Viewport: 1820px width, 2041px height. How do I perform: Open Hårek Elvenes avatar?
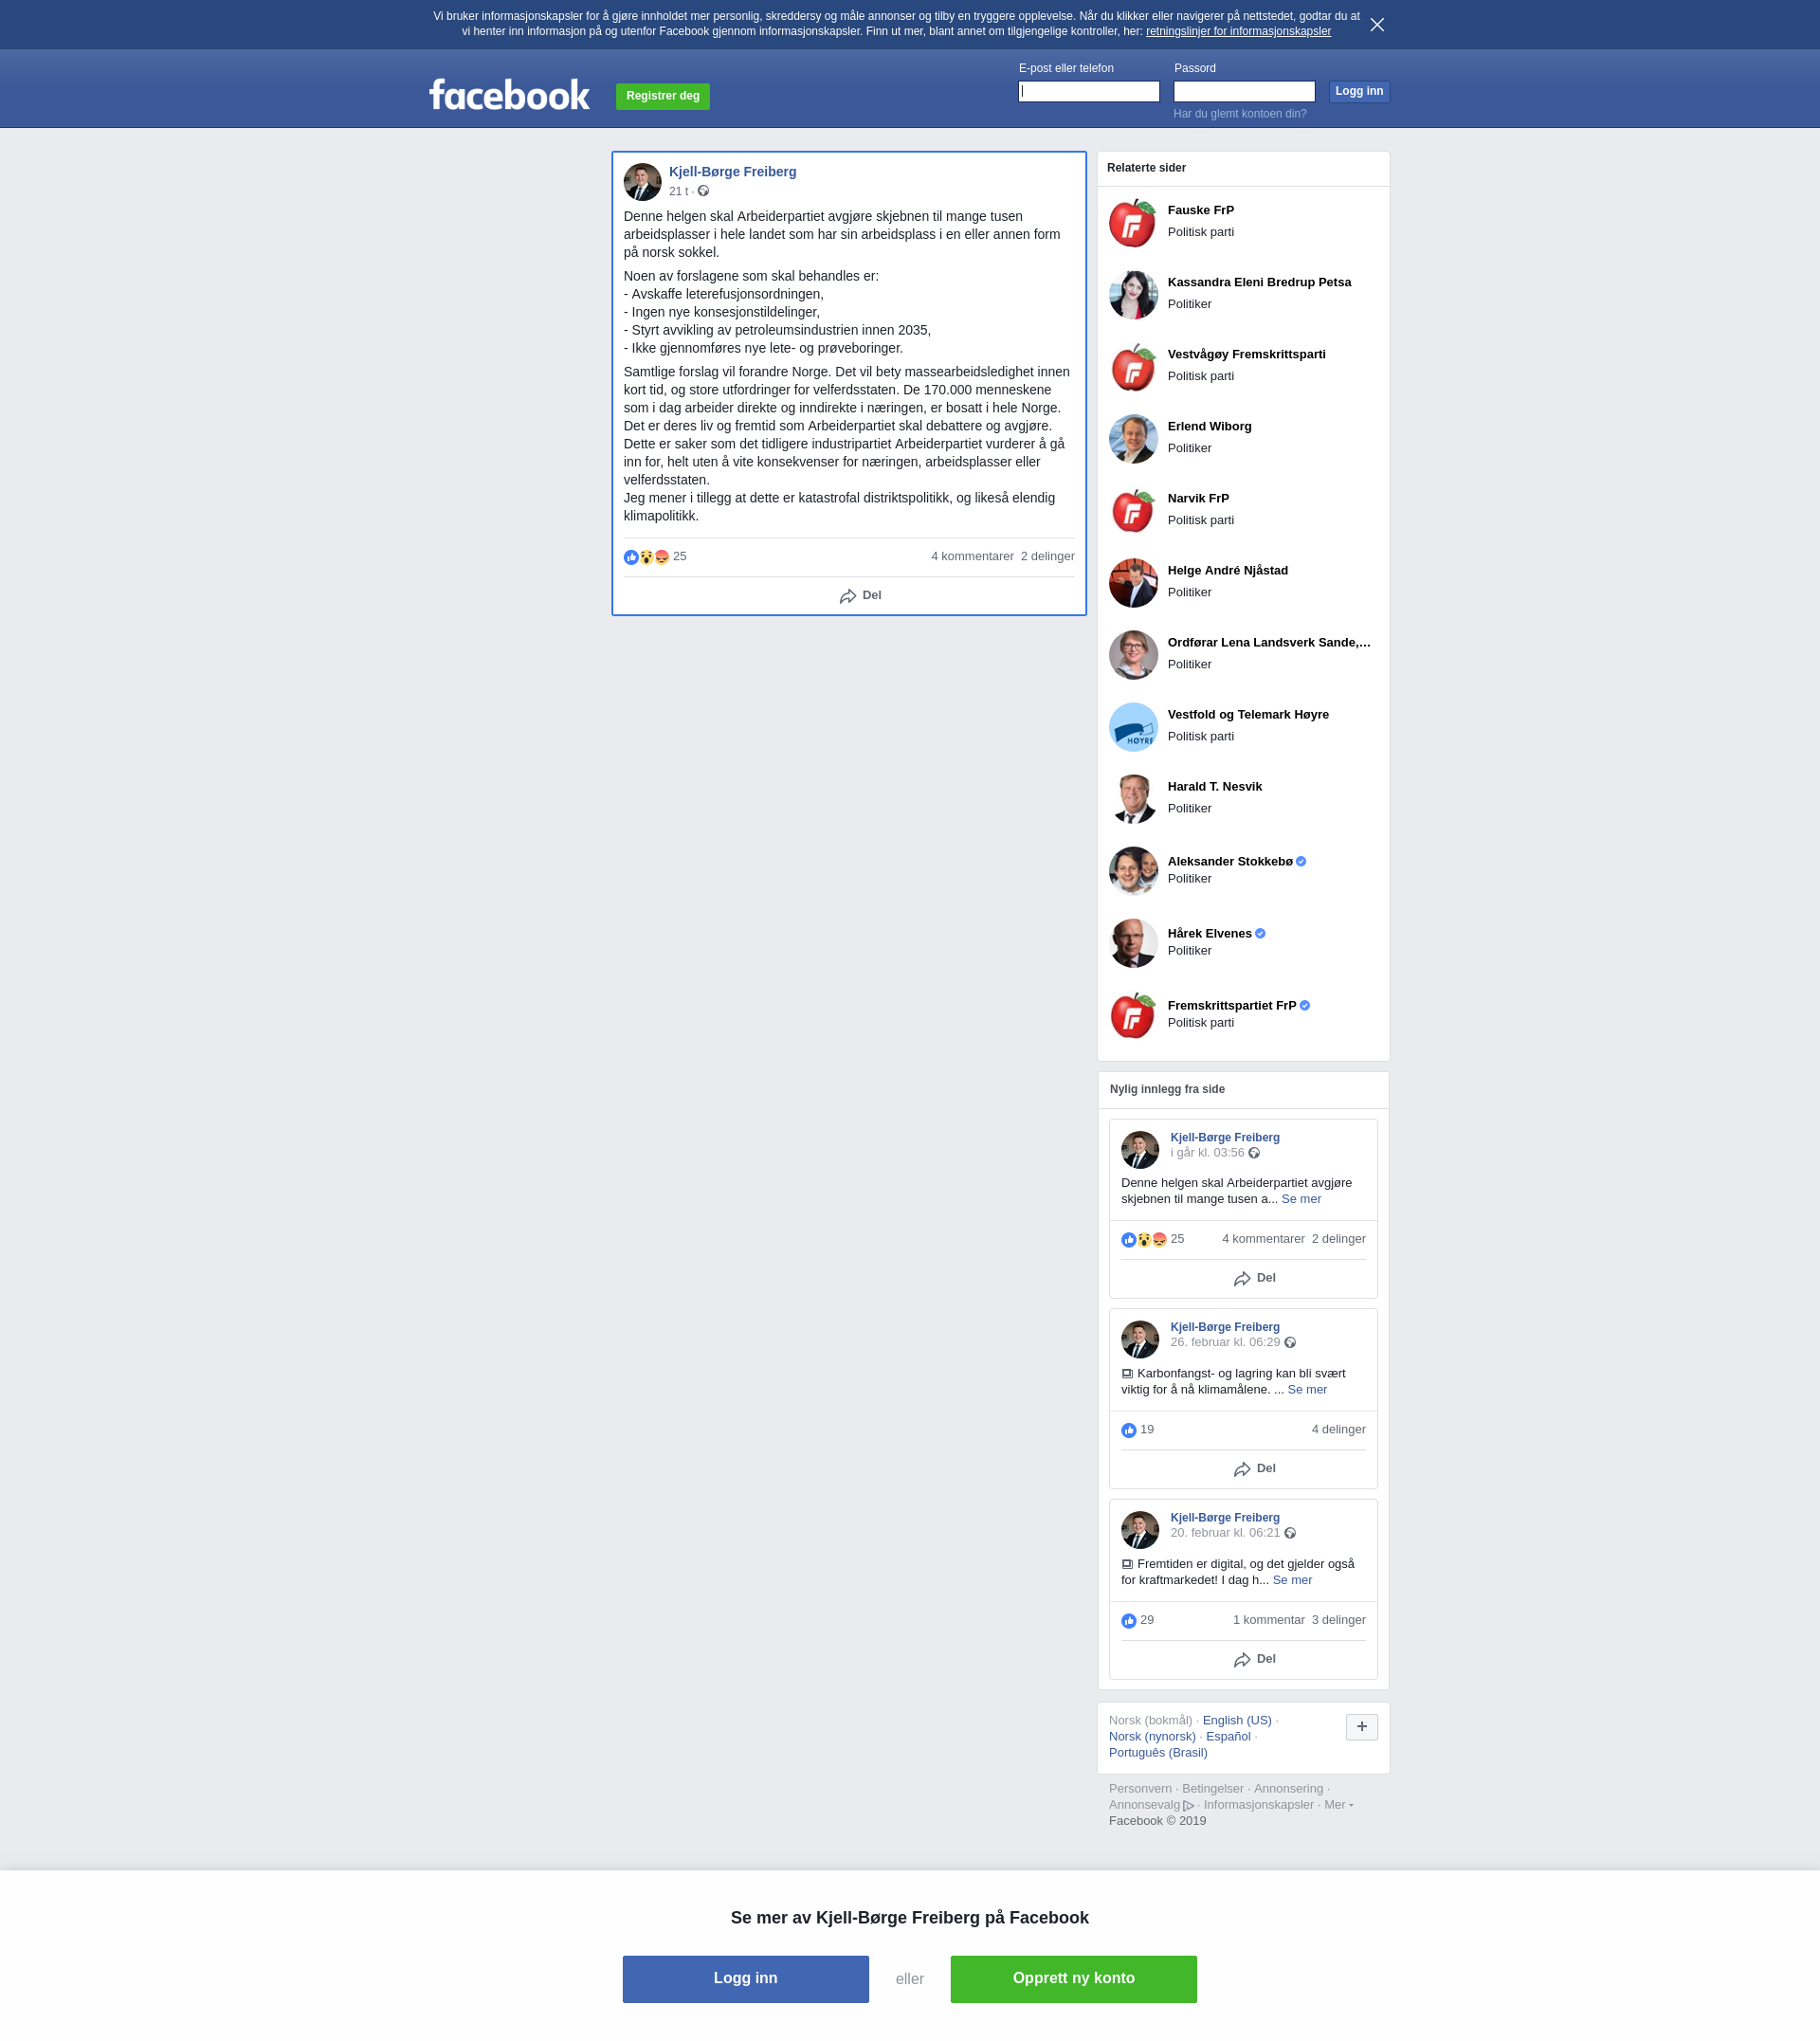(x=1132, y=942)
